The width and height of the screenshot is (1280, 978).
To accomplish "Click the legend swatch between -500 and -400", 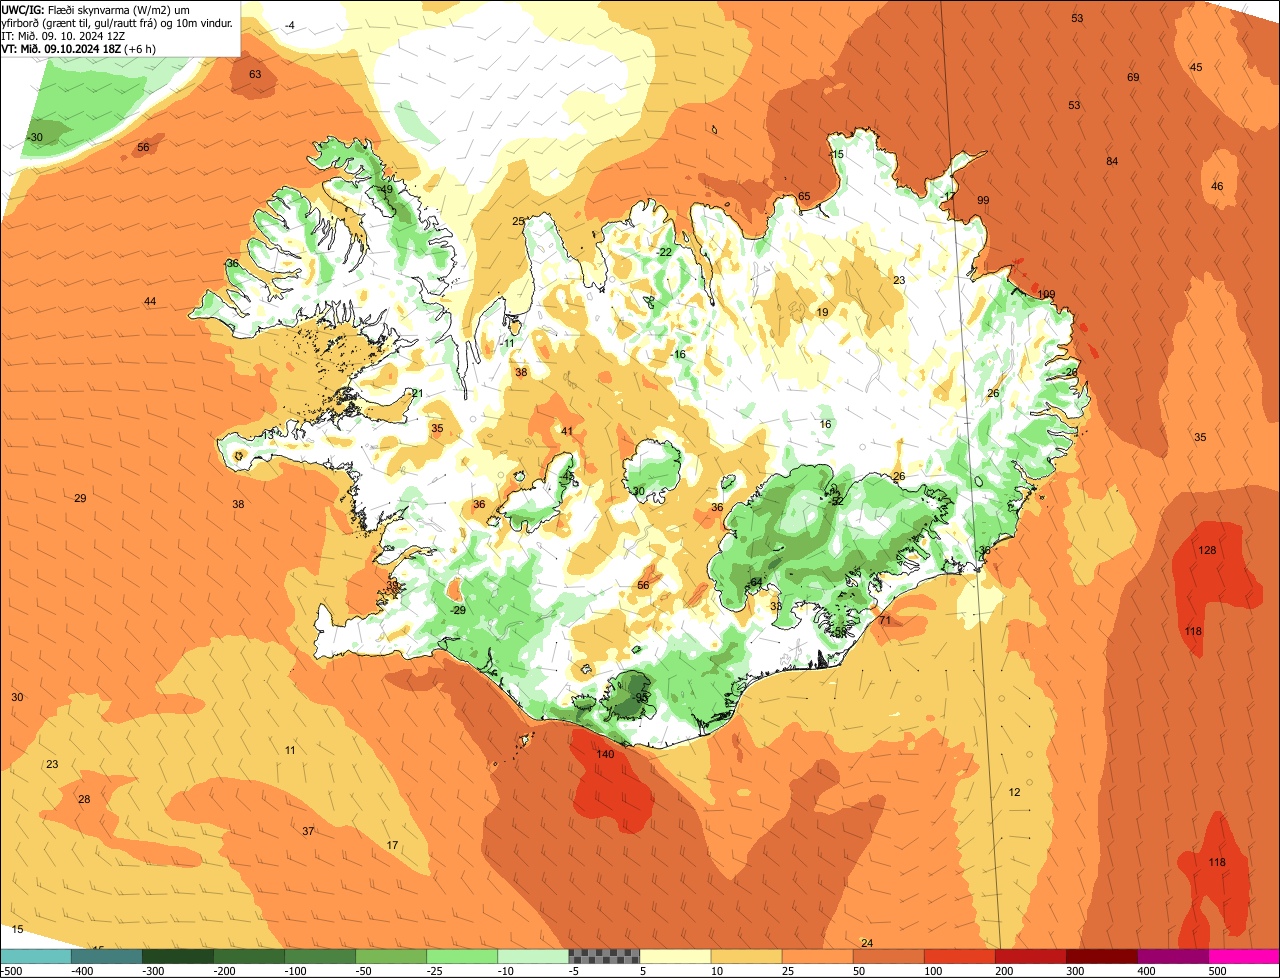I will 35,956.
